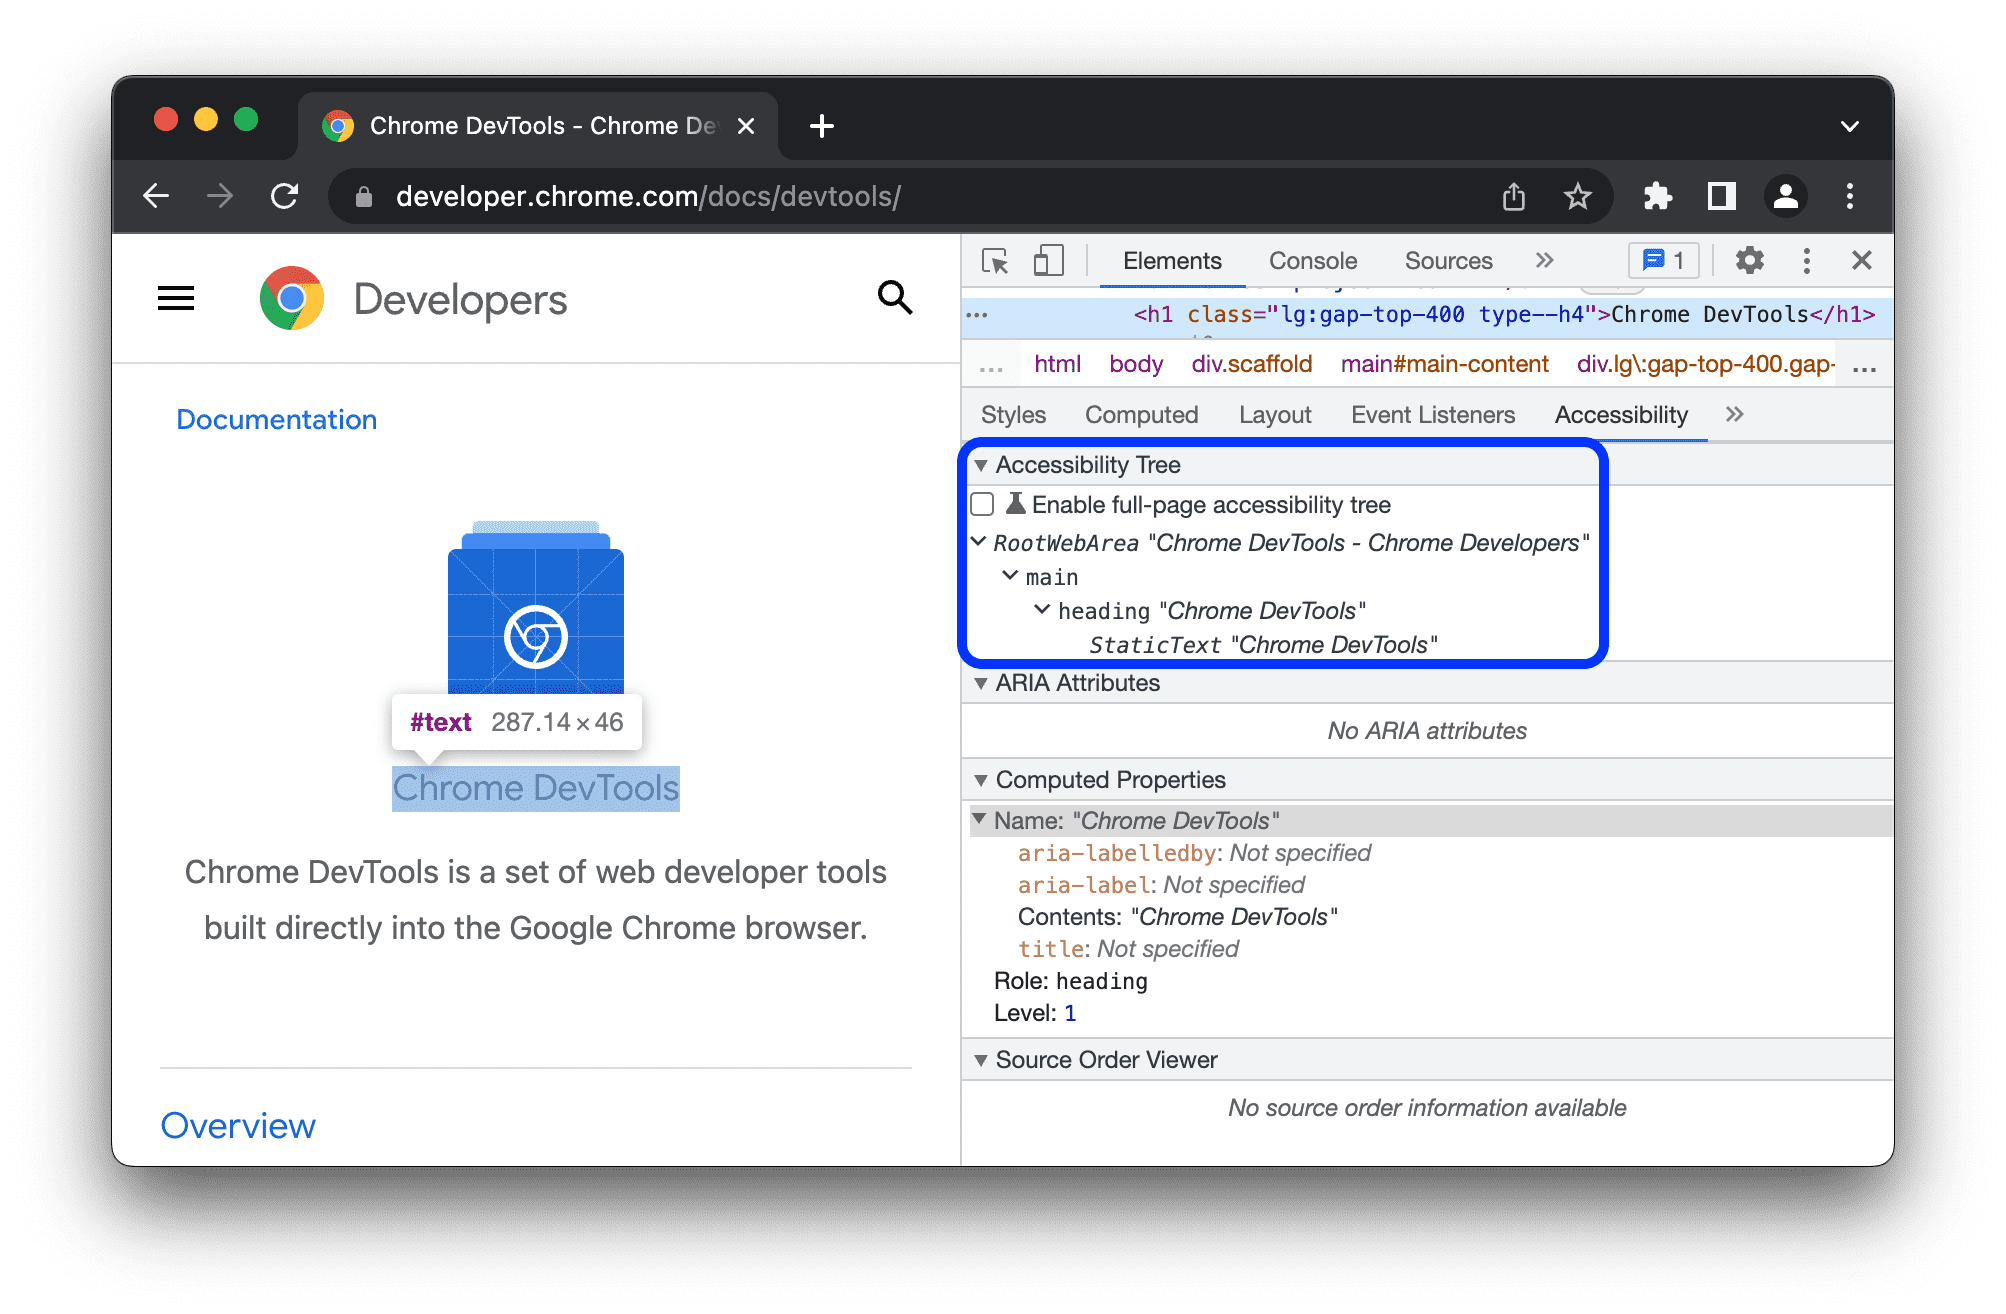Select the Styles sub-panel tab
The height and width of the screenshot is (1314, 2006).
pos(1016,412)
